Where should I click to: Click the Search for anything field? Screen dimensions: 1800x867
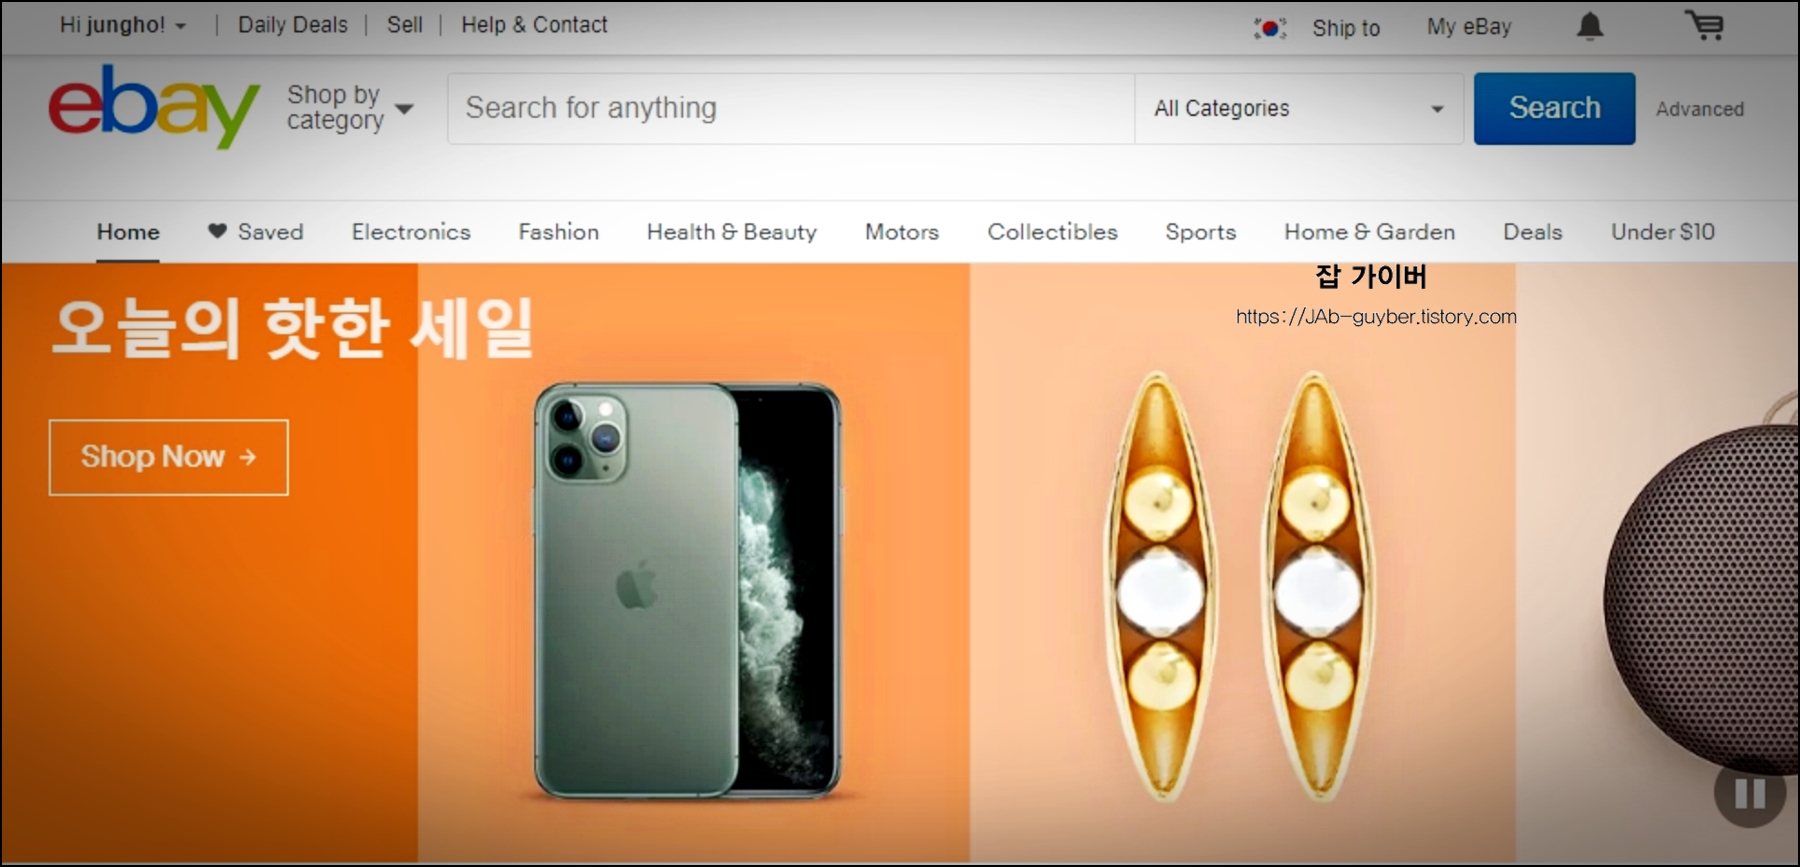791,108
